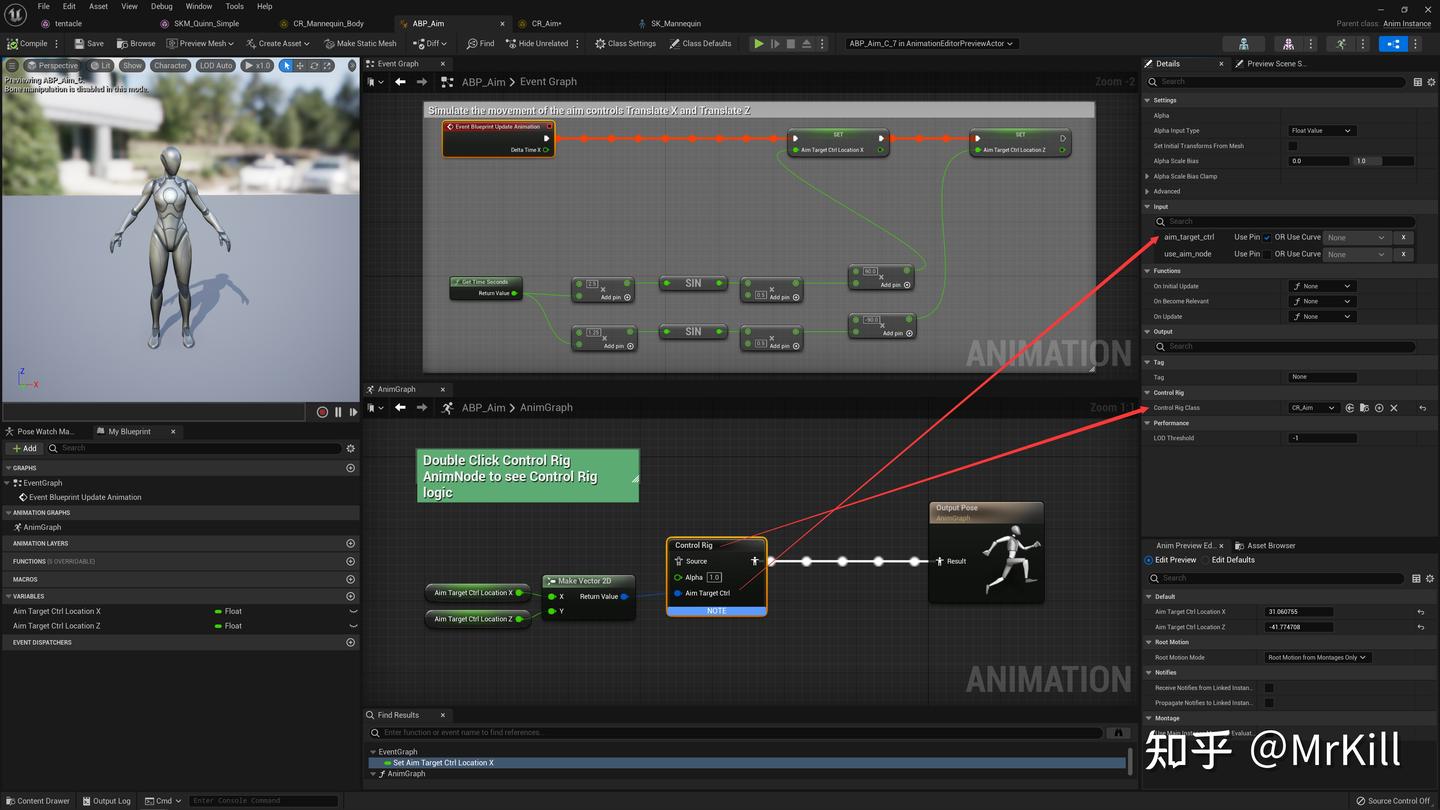This screenshot has height=810, width=1440.
Task: Uncheck Use Pin for aim_target_ctrl
Action: pos(1267,238)
